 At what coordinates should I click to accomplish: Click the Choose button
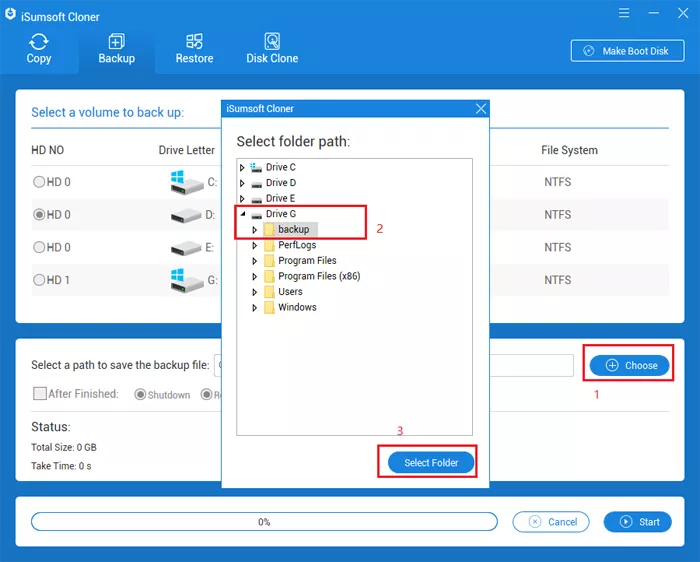point(629,366)
